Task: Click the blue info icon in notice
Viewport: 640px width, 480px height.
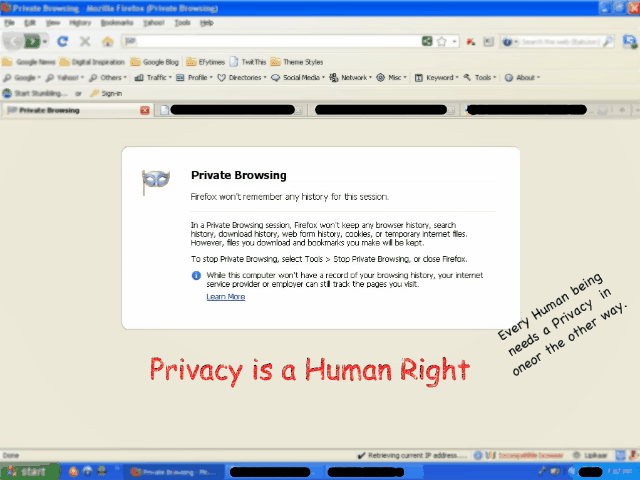Action: click(x=196, y=276)
